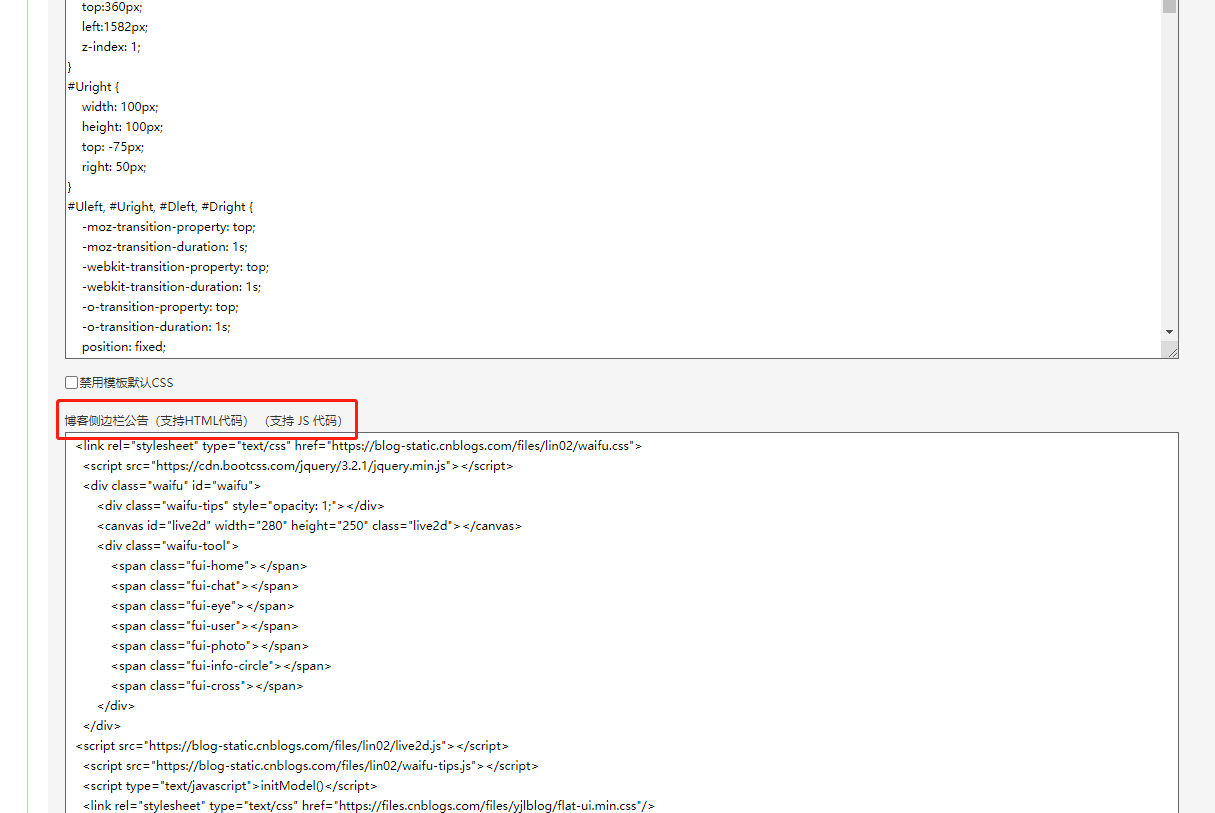Click the span class="fui-cross" line
This screenshot has width=1215, height=813.
207,686
